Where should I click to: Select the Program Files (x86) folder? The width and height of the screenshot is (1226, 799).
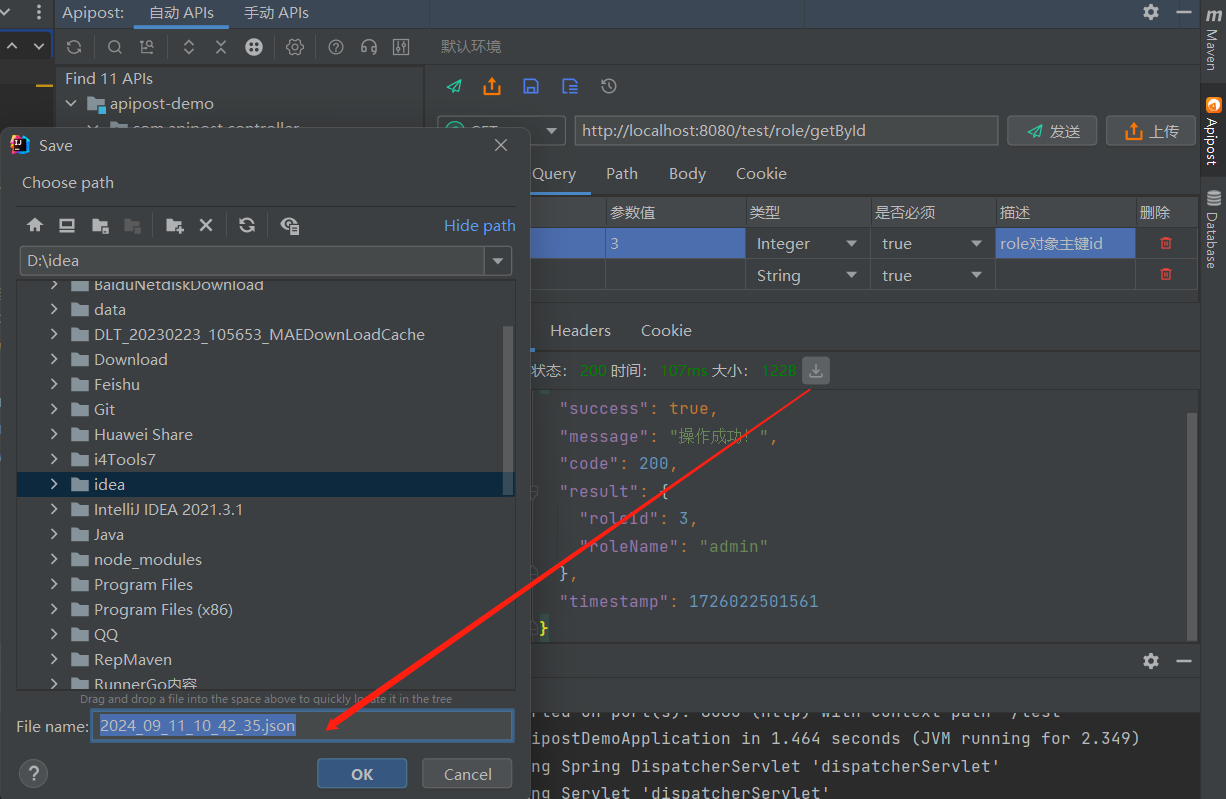coord(163,610)
